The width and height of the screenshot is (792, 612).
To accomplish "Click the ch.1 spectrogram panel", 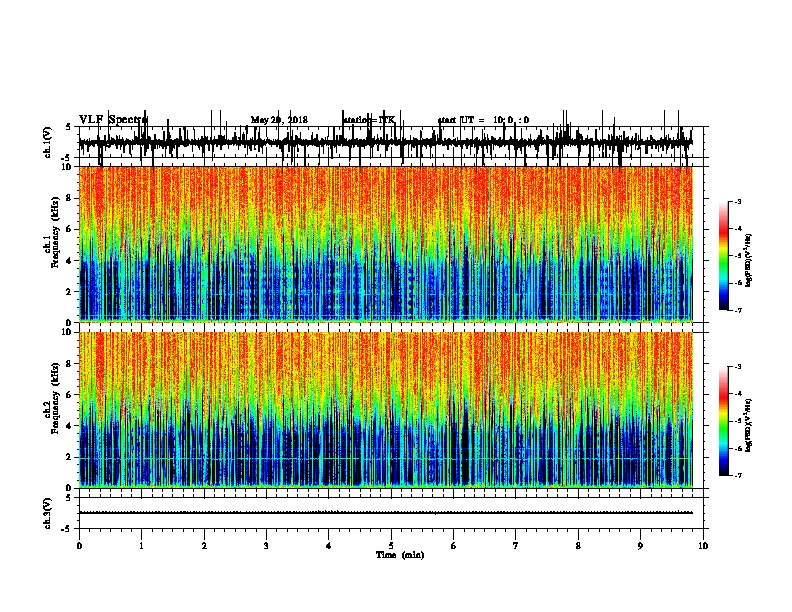I will (x=386, y=244).
